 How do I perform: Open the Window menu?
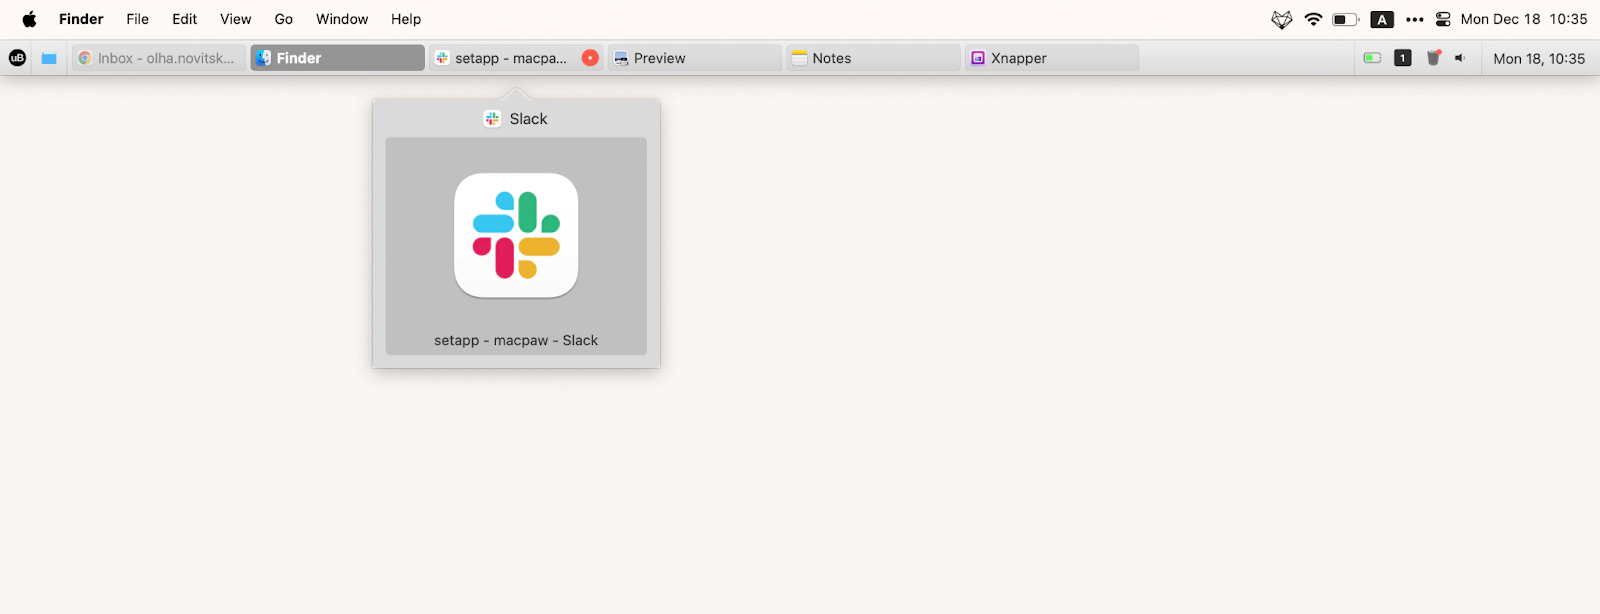pyautogui.click(x=342, y=19)
